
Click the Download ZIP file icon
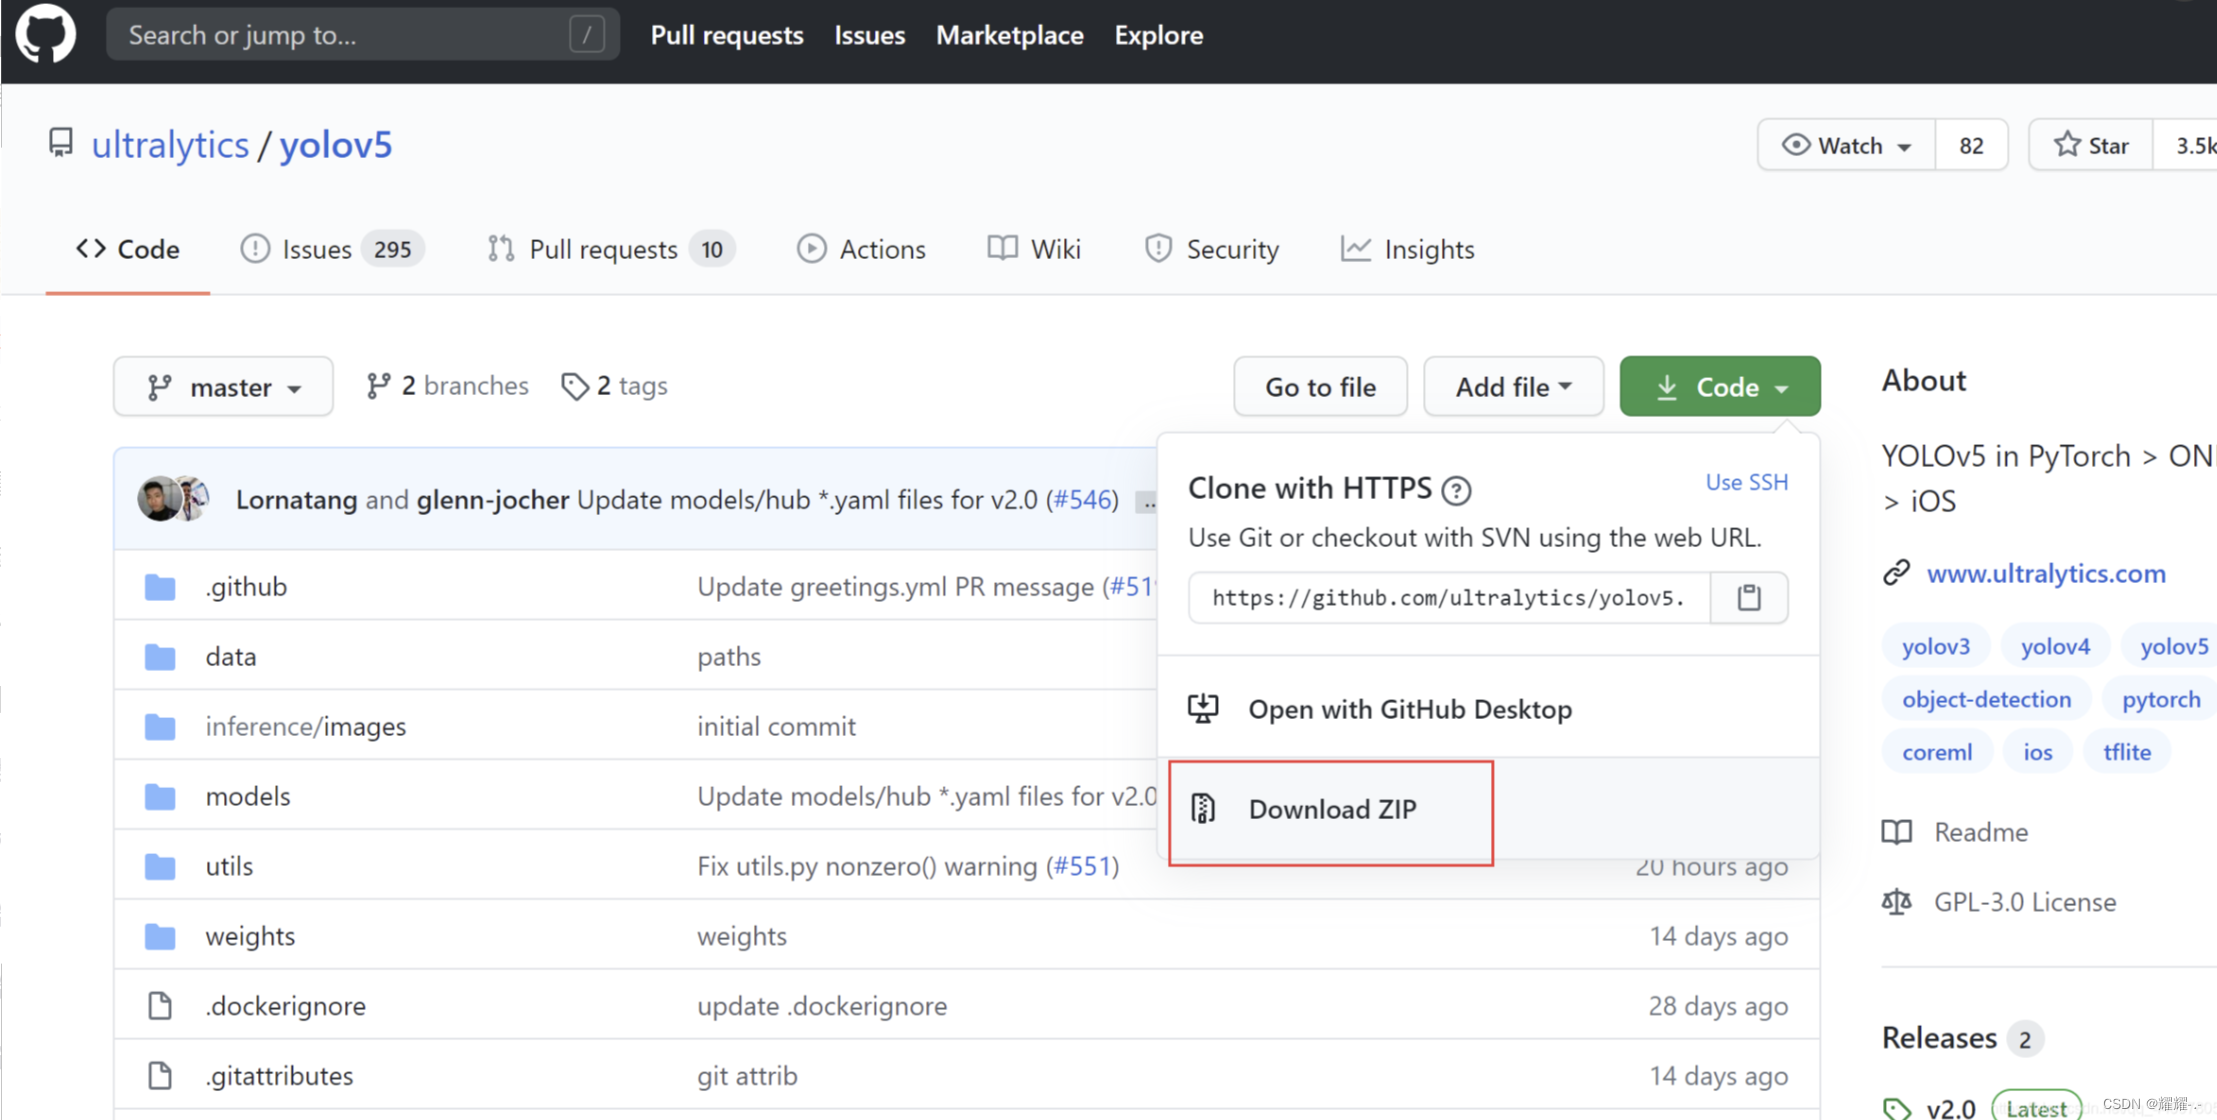1203,808
